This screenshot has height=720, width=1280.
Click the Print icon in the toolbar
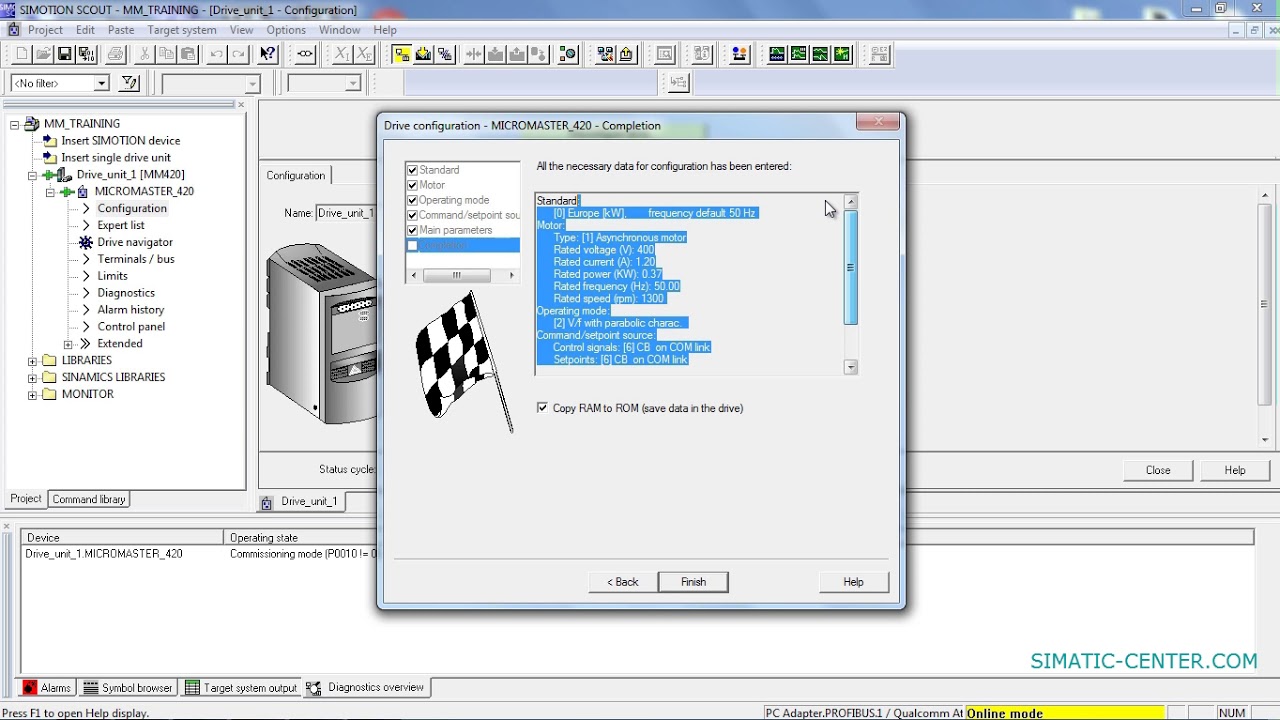(x=115, y=54)
